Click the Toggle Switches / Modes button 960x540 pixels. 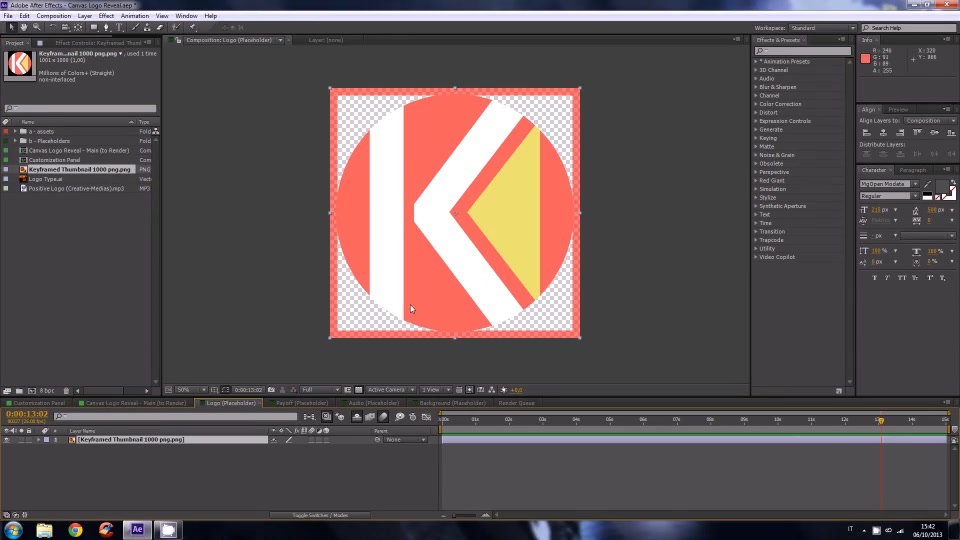[x=320, y=516]
